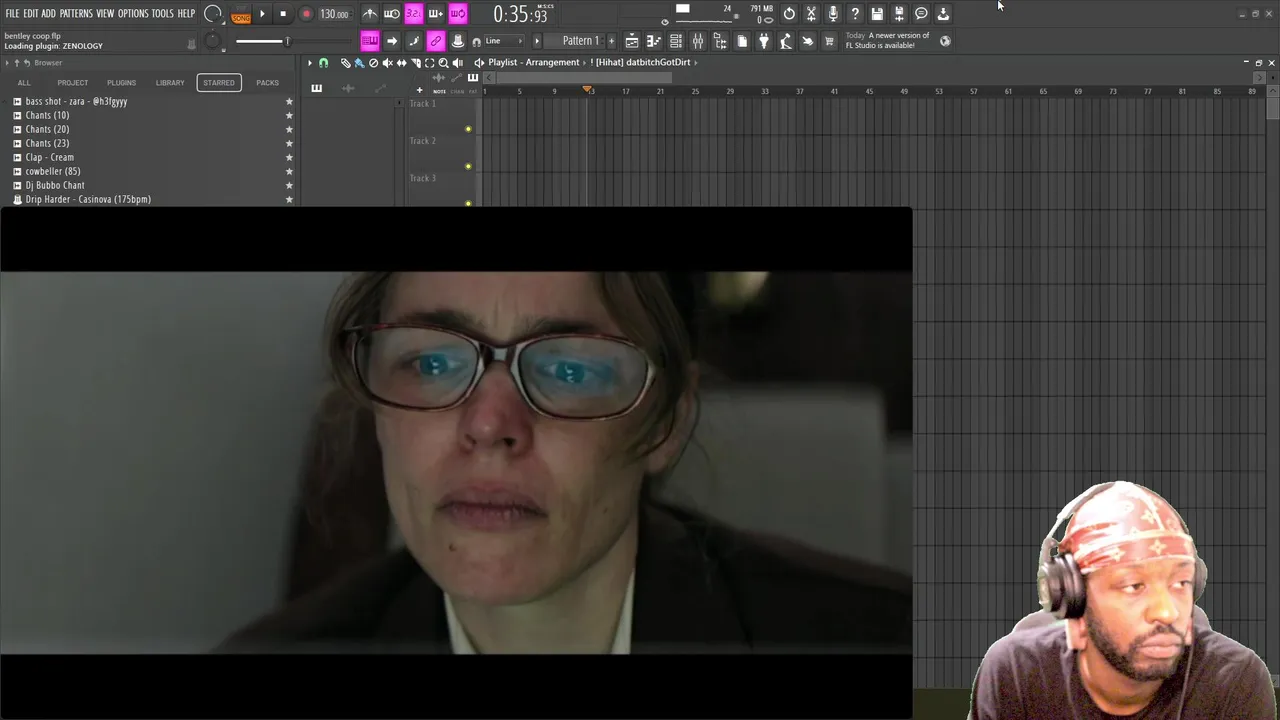Viewport: 1280px width, 720px height.
Task: Open the Mixer view icon
Action: coord(698,41)
